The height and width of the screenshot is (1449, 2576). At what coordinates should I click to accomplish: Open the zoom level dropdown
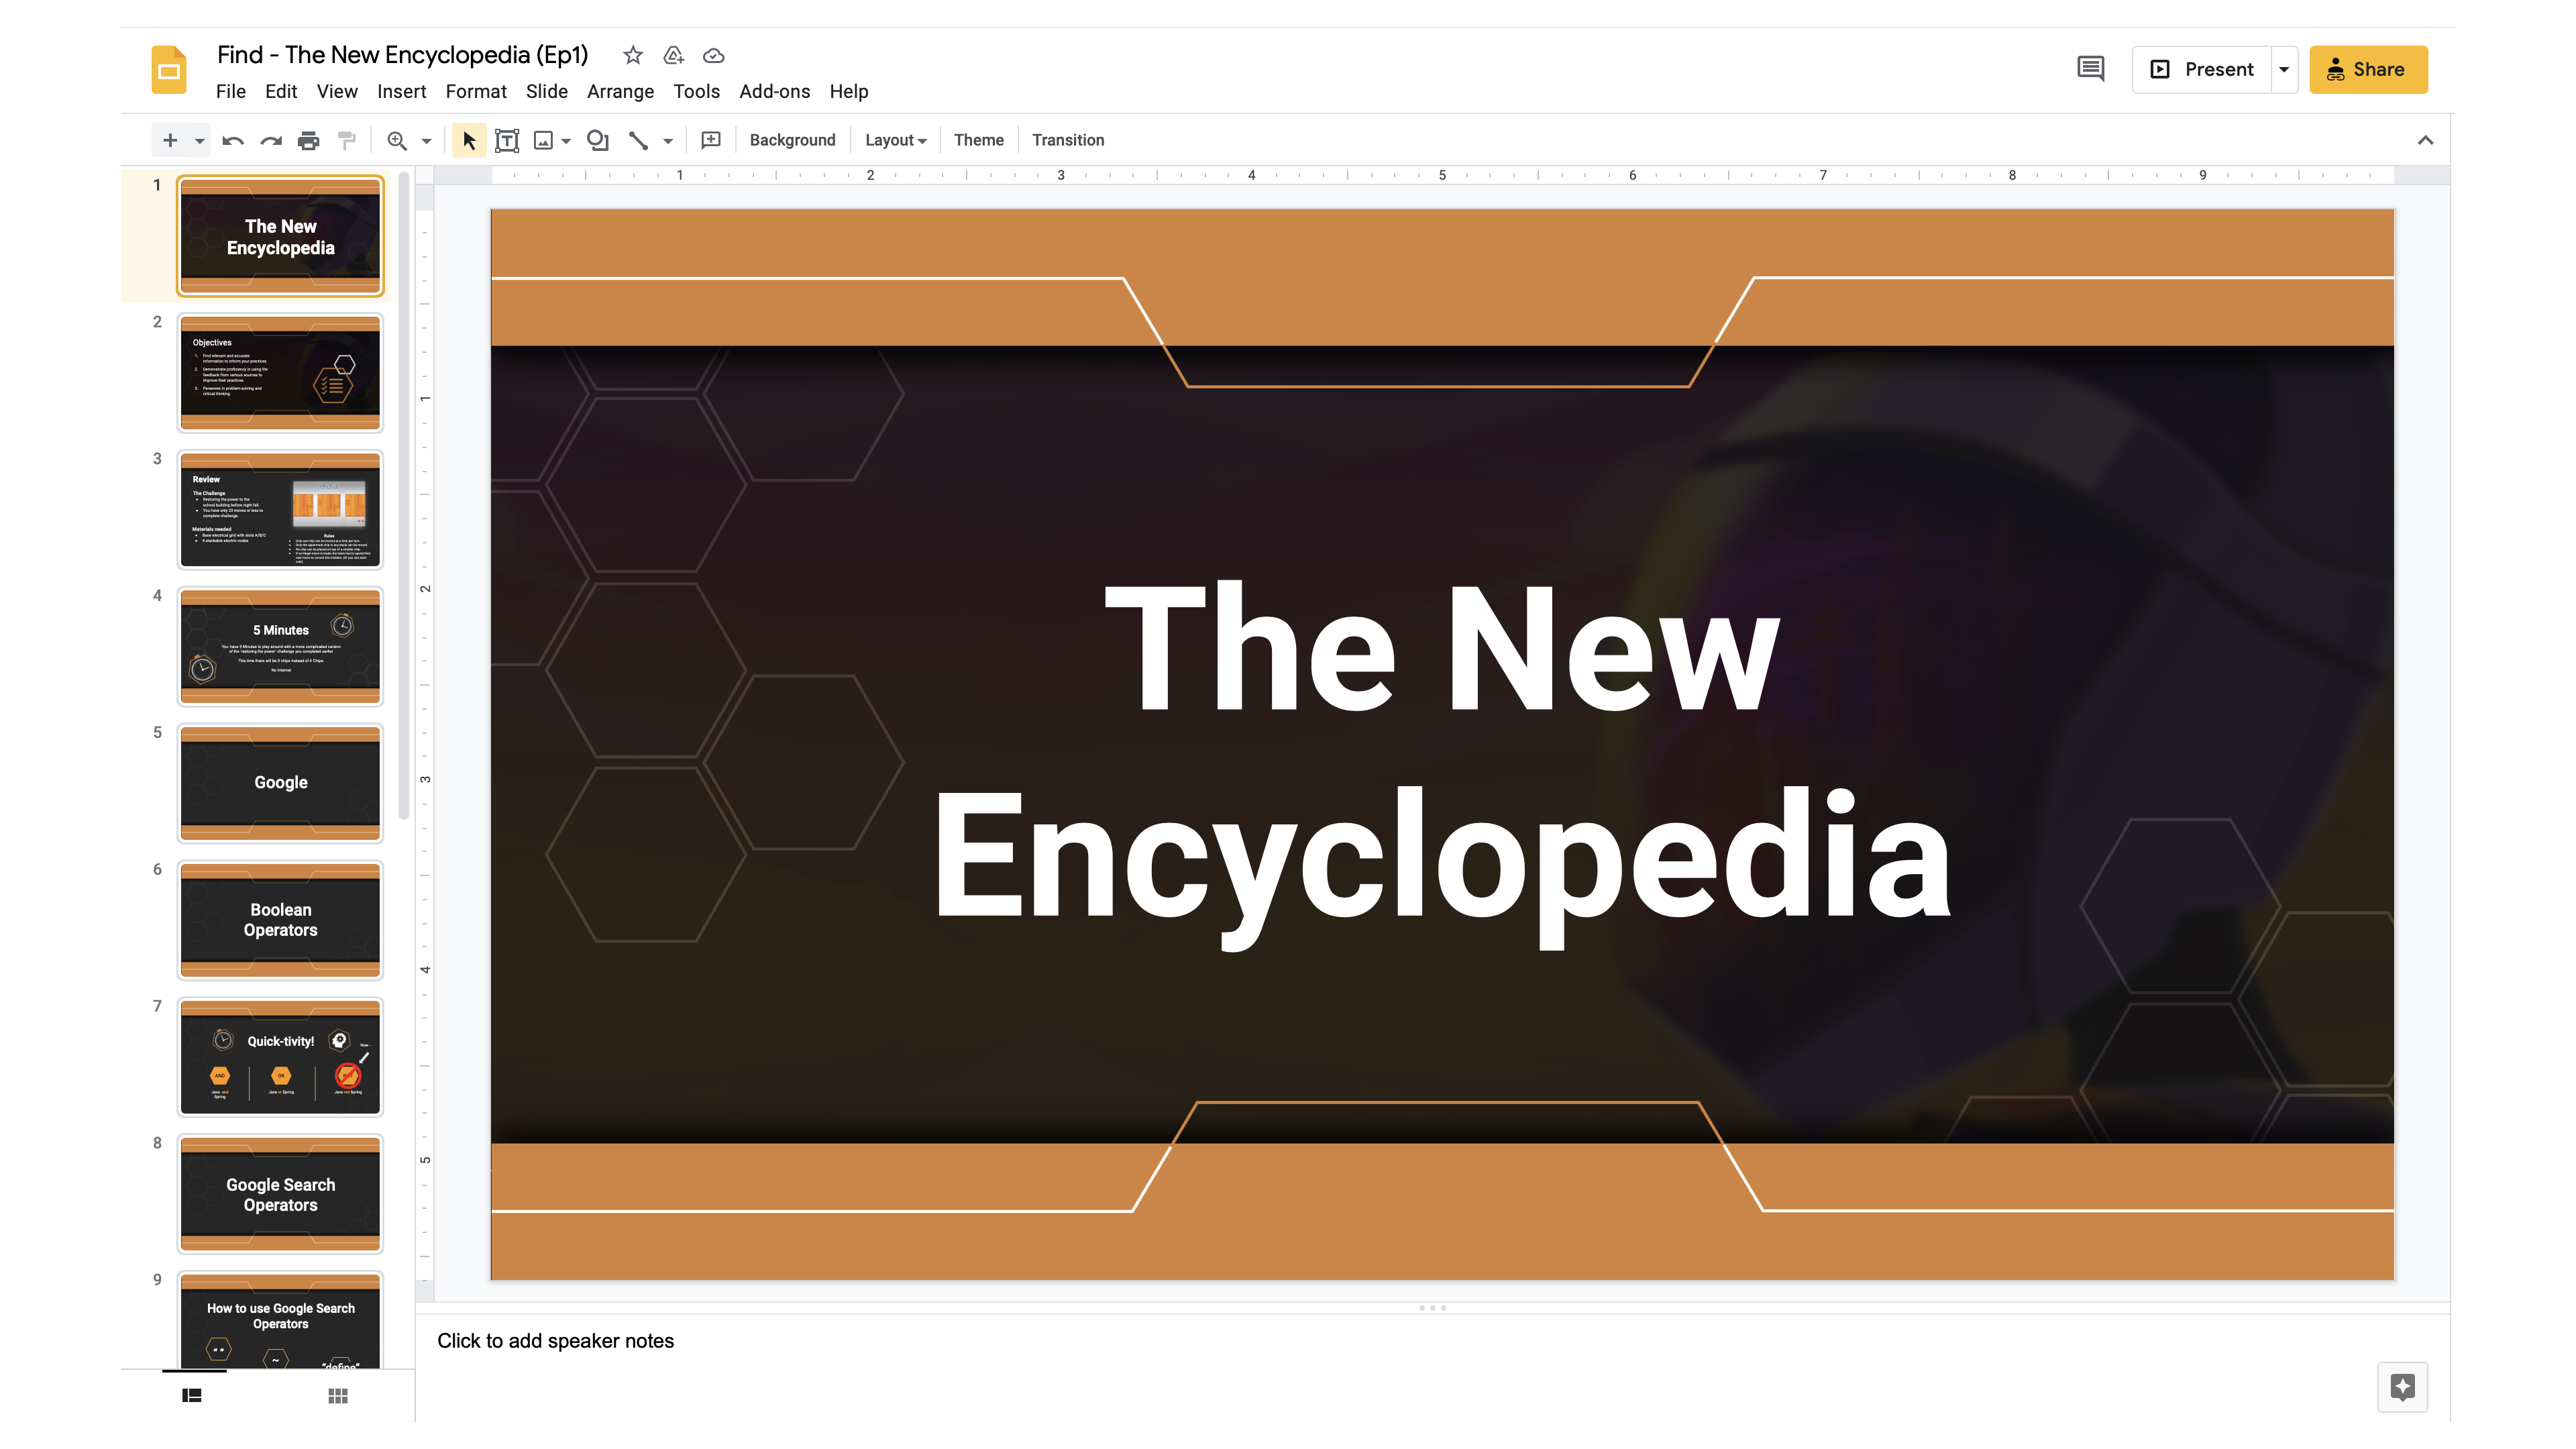coord(426,140)
